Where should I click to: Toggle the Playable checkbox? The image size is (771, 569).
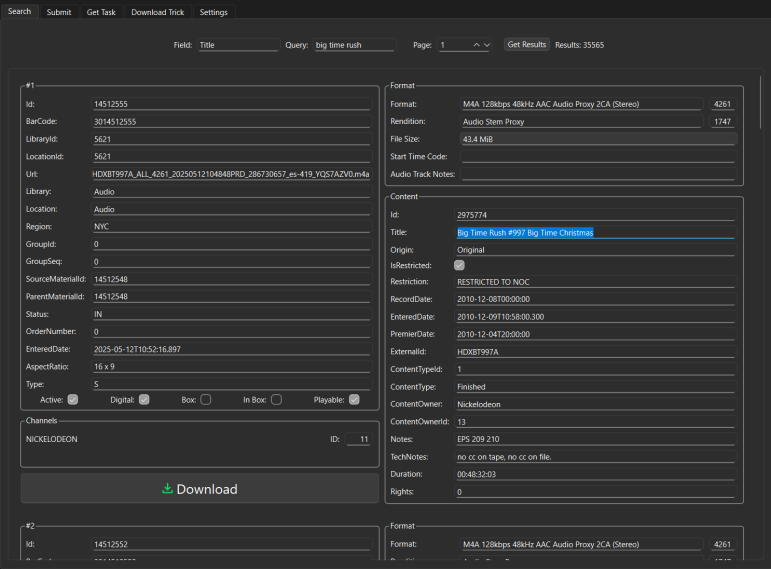point(354,399)
